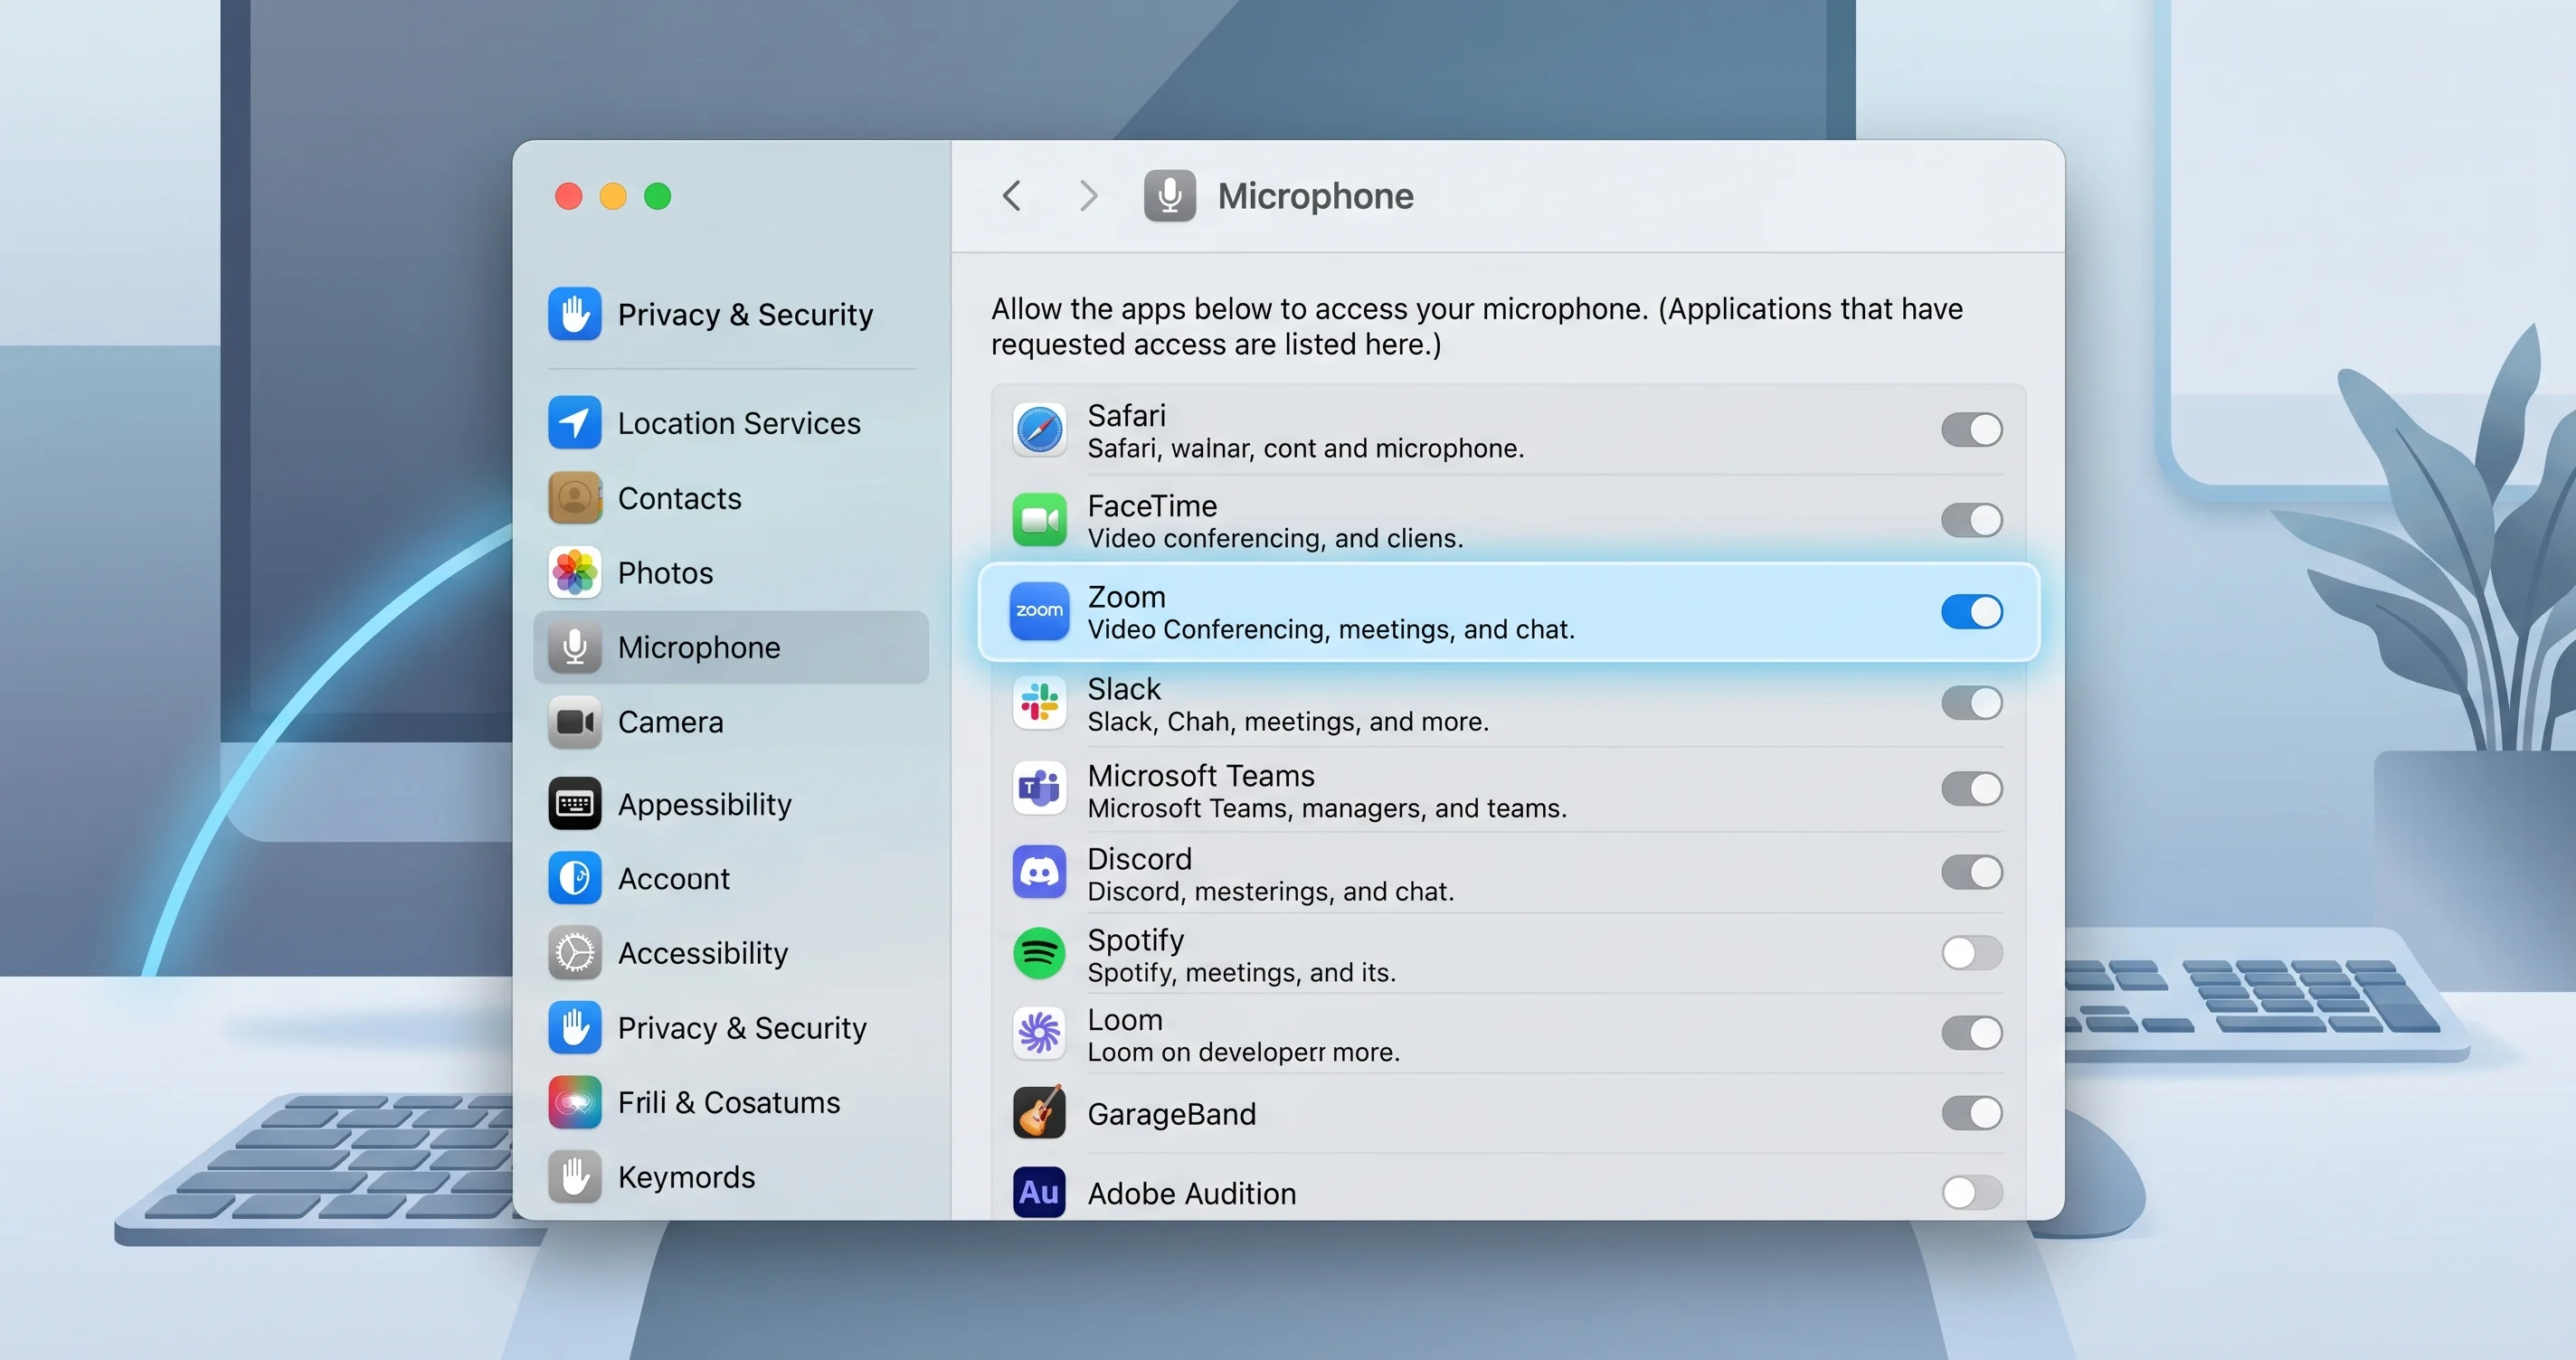The height and width of the screenshot is (1360, 2576).
Task: Toggle microphone access for Slack
Action: (1971, 703)
